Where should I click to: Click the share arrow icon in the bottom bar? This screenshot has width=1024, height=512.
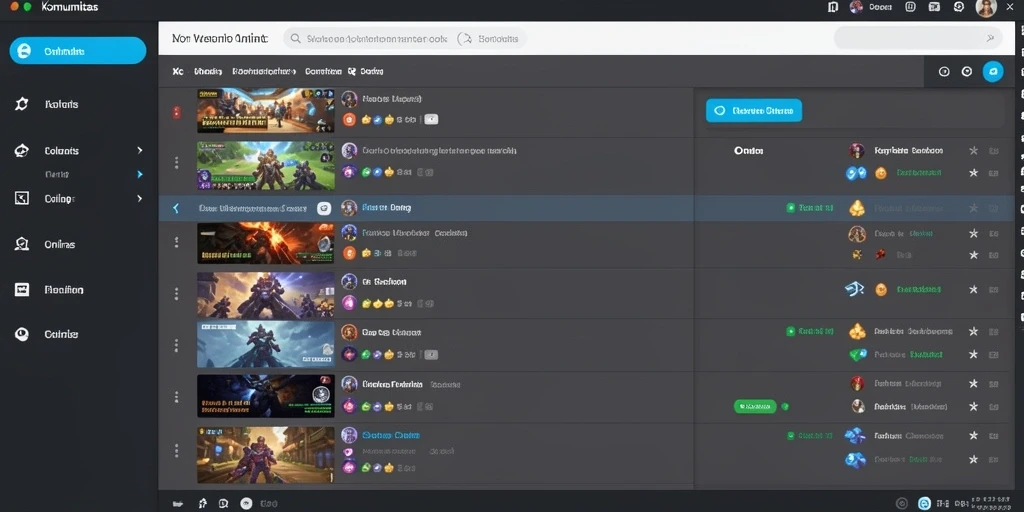(202, 503)
